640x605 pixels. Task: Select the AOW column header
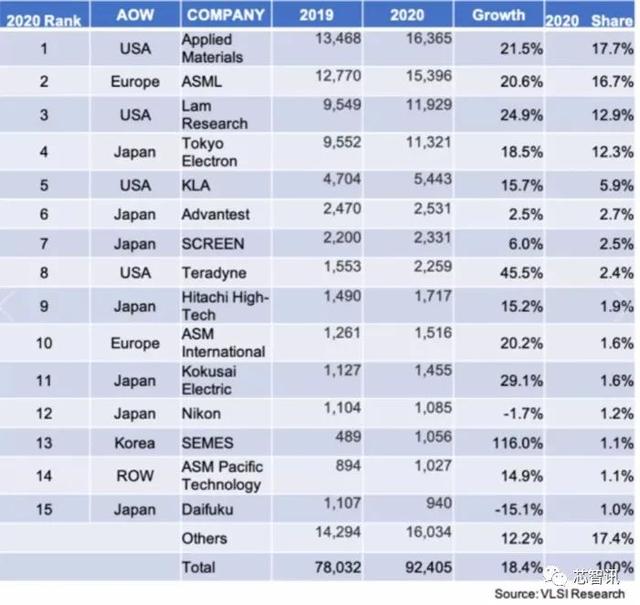(134, 16)
